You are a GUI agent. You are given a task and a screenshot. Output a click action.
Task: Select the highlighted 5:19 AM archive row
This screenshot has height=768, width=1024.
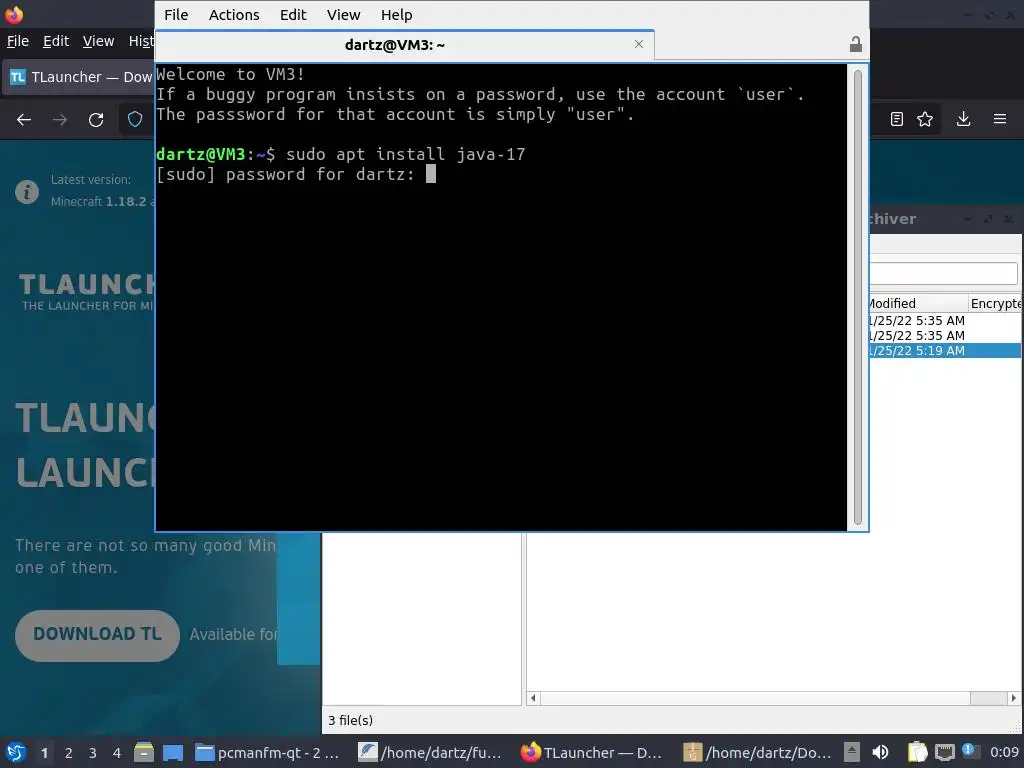pyautogui.click(x=945, y=351)
